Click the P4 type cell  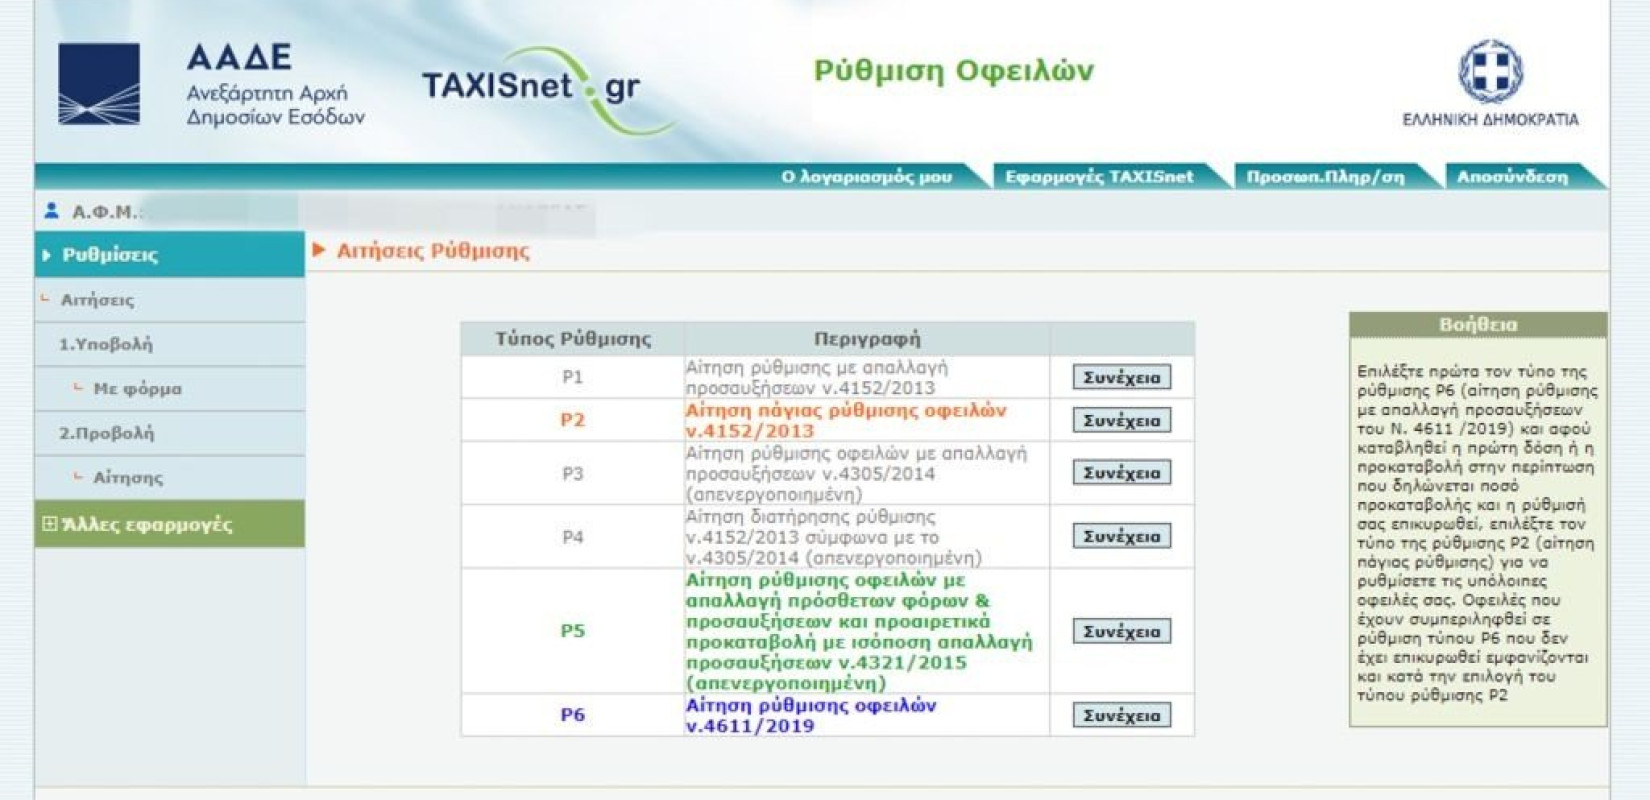(x=572, y=537)
